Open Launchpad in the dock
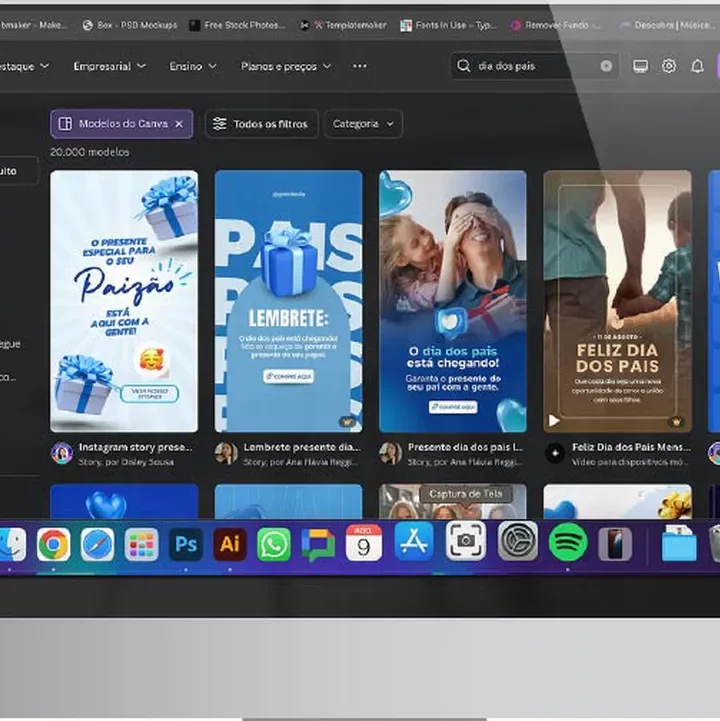720x721 pixels. pos(141,544)
